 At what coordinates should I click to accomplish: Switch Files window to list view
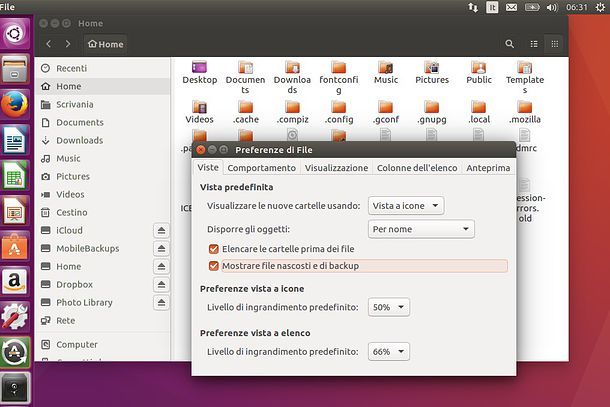(x=534, y=44)
